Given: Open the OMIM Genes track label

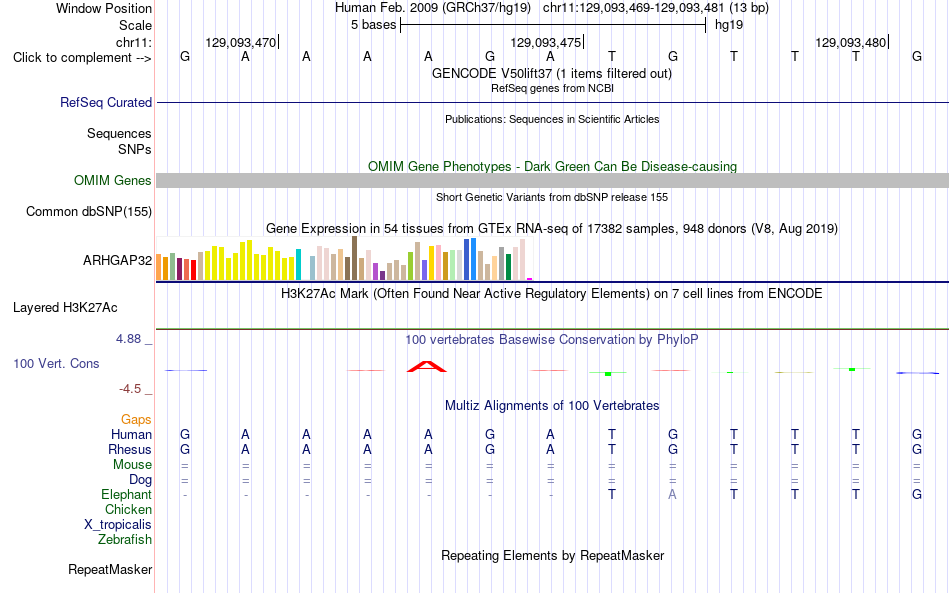Looking at the screenshot, I should 112,181.
